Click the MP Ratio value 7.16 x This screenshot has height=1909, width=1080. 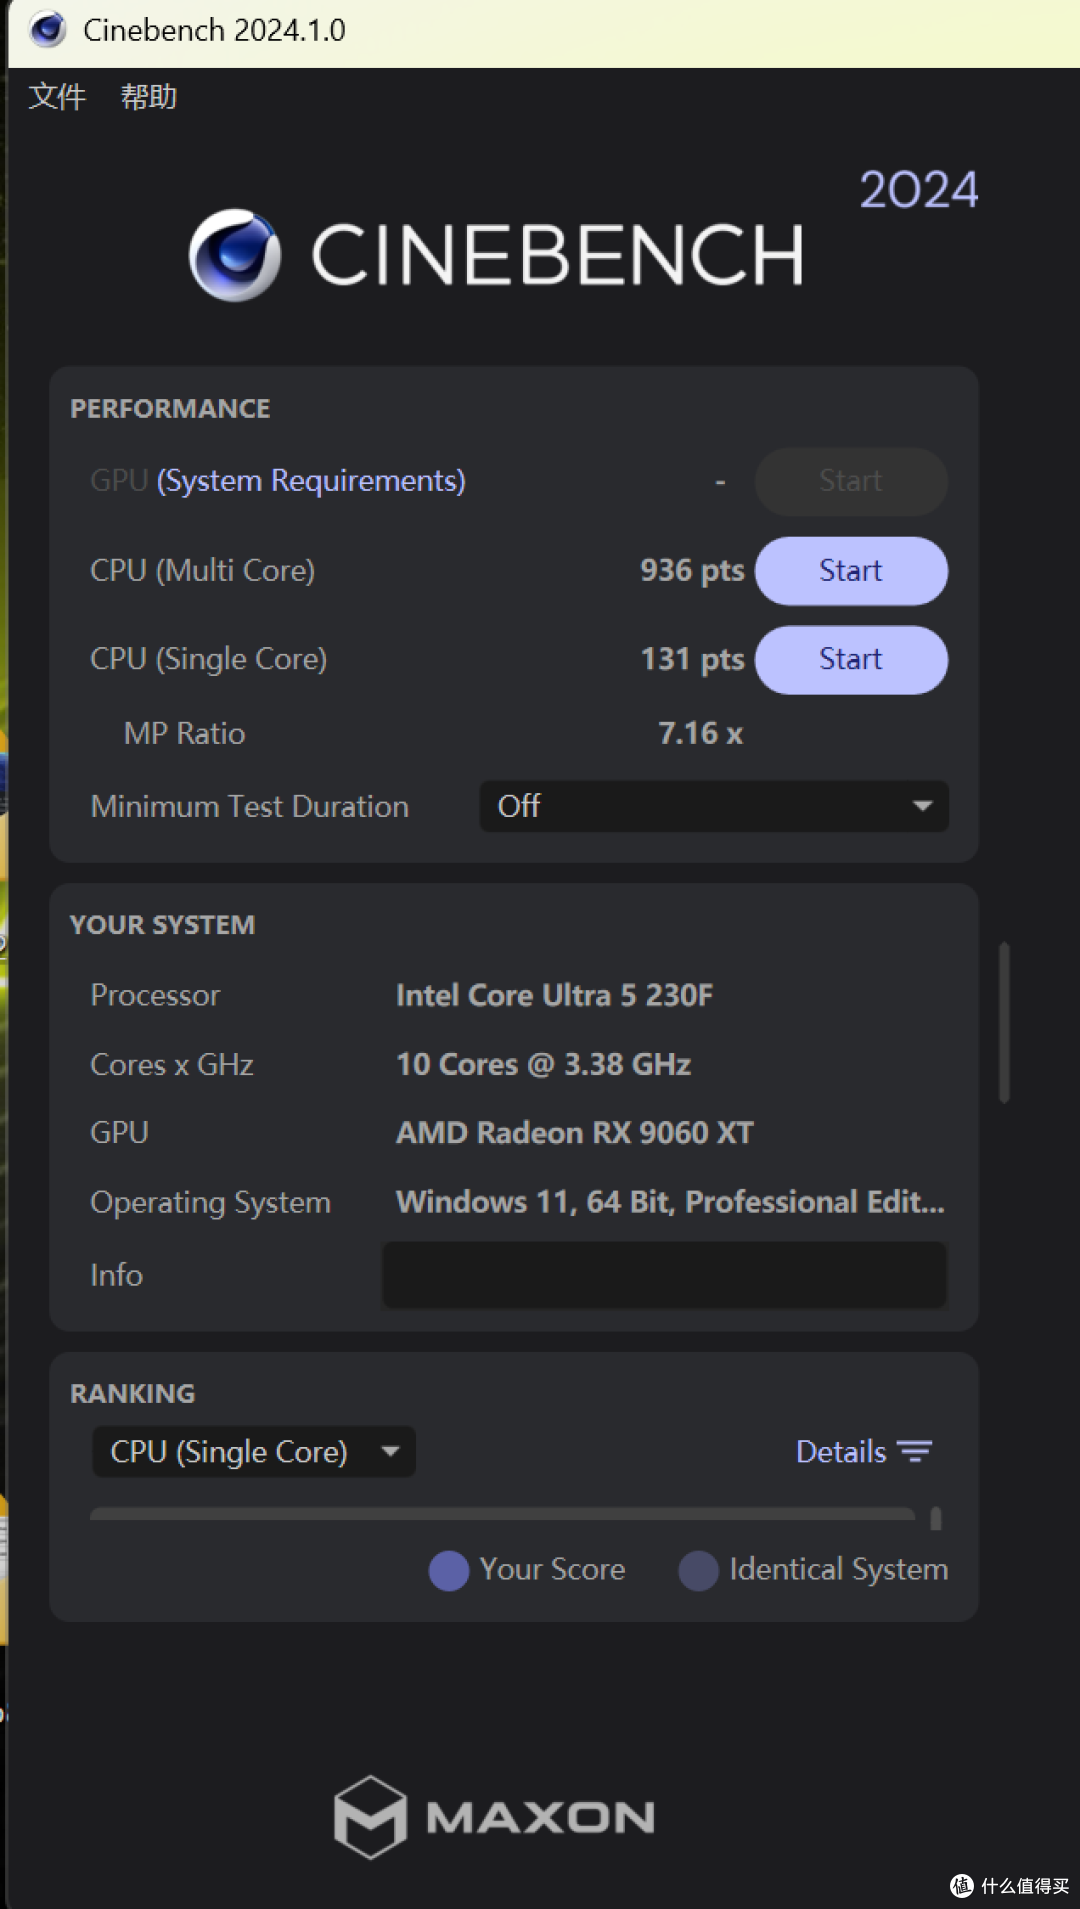700,733
